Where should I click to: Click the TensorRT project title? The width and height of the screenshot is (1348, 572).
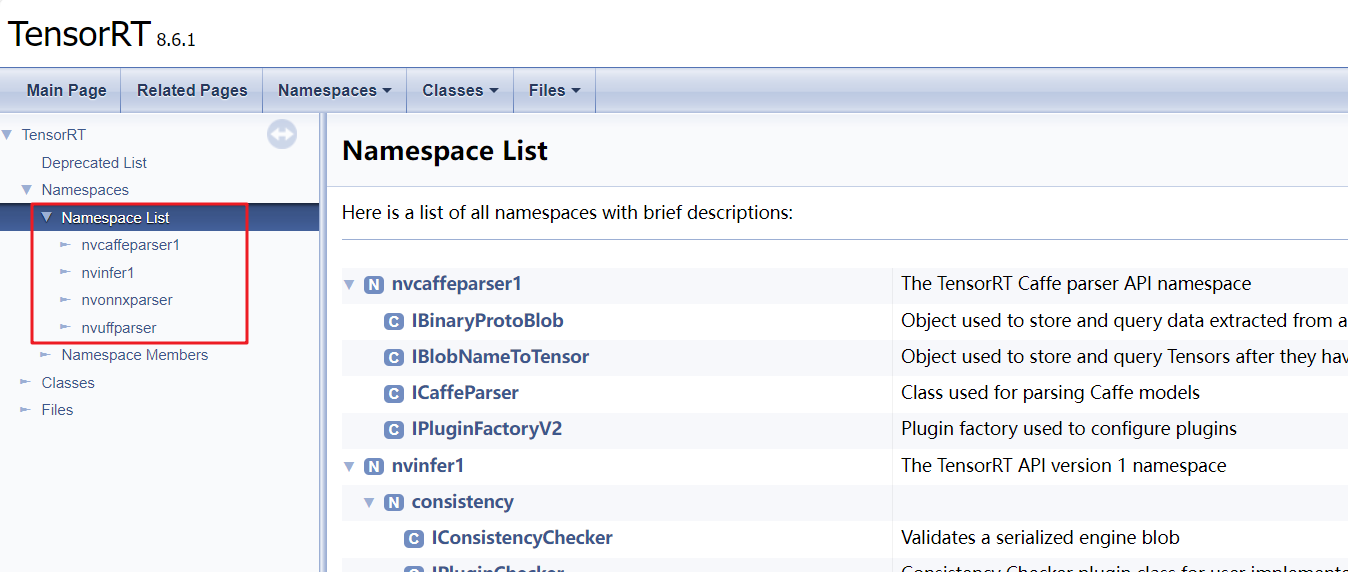tap(78, 33)
